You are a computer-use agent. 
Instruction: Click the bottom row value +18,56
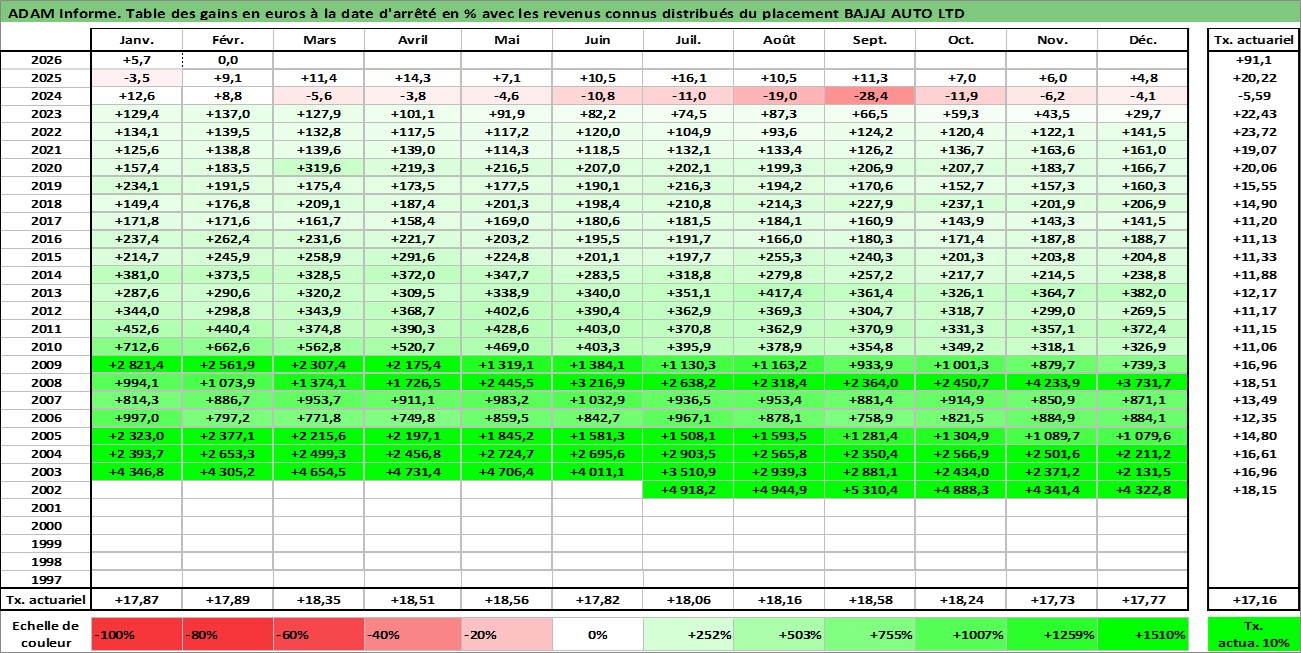(507, 600)
